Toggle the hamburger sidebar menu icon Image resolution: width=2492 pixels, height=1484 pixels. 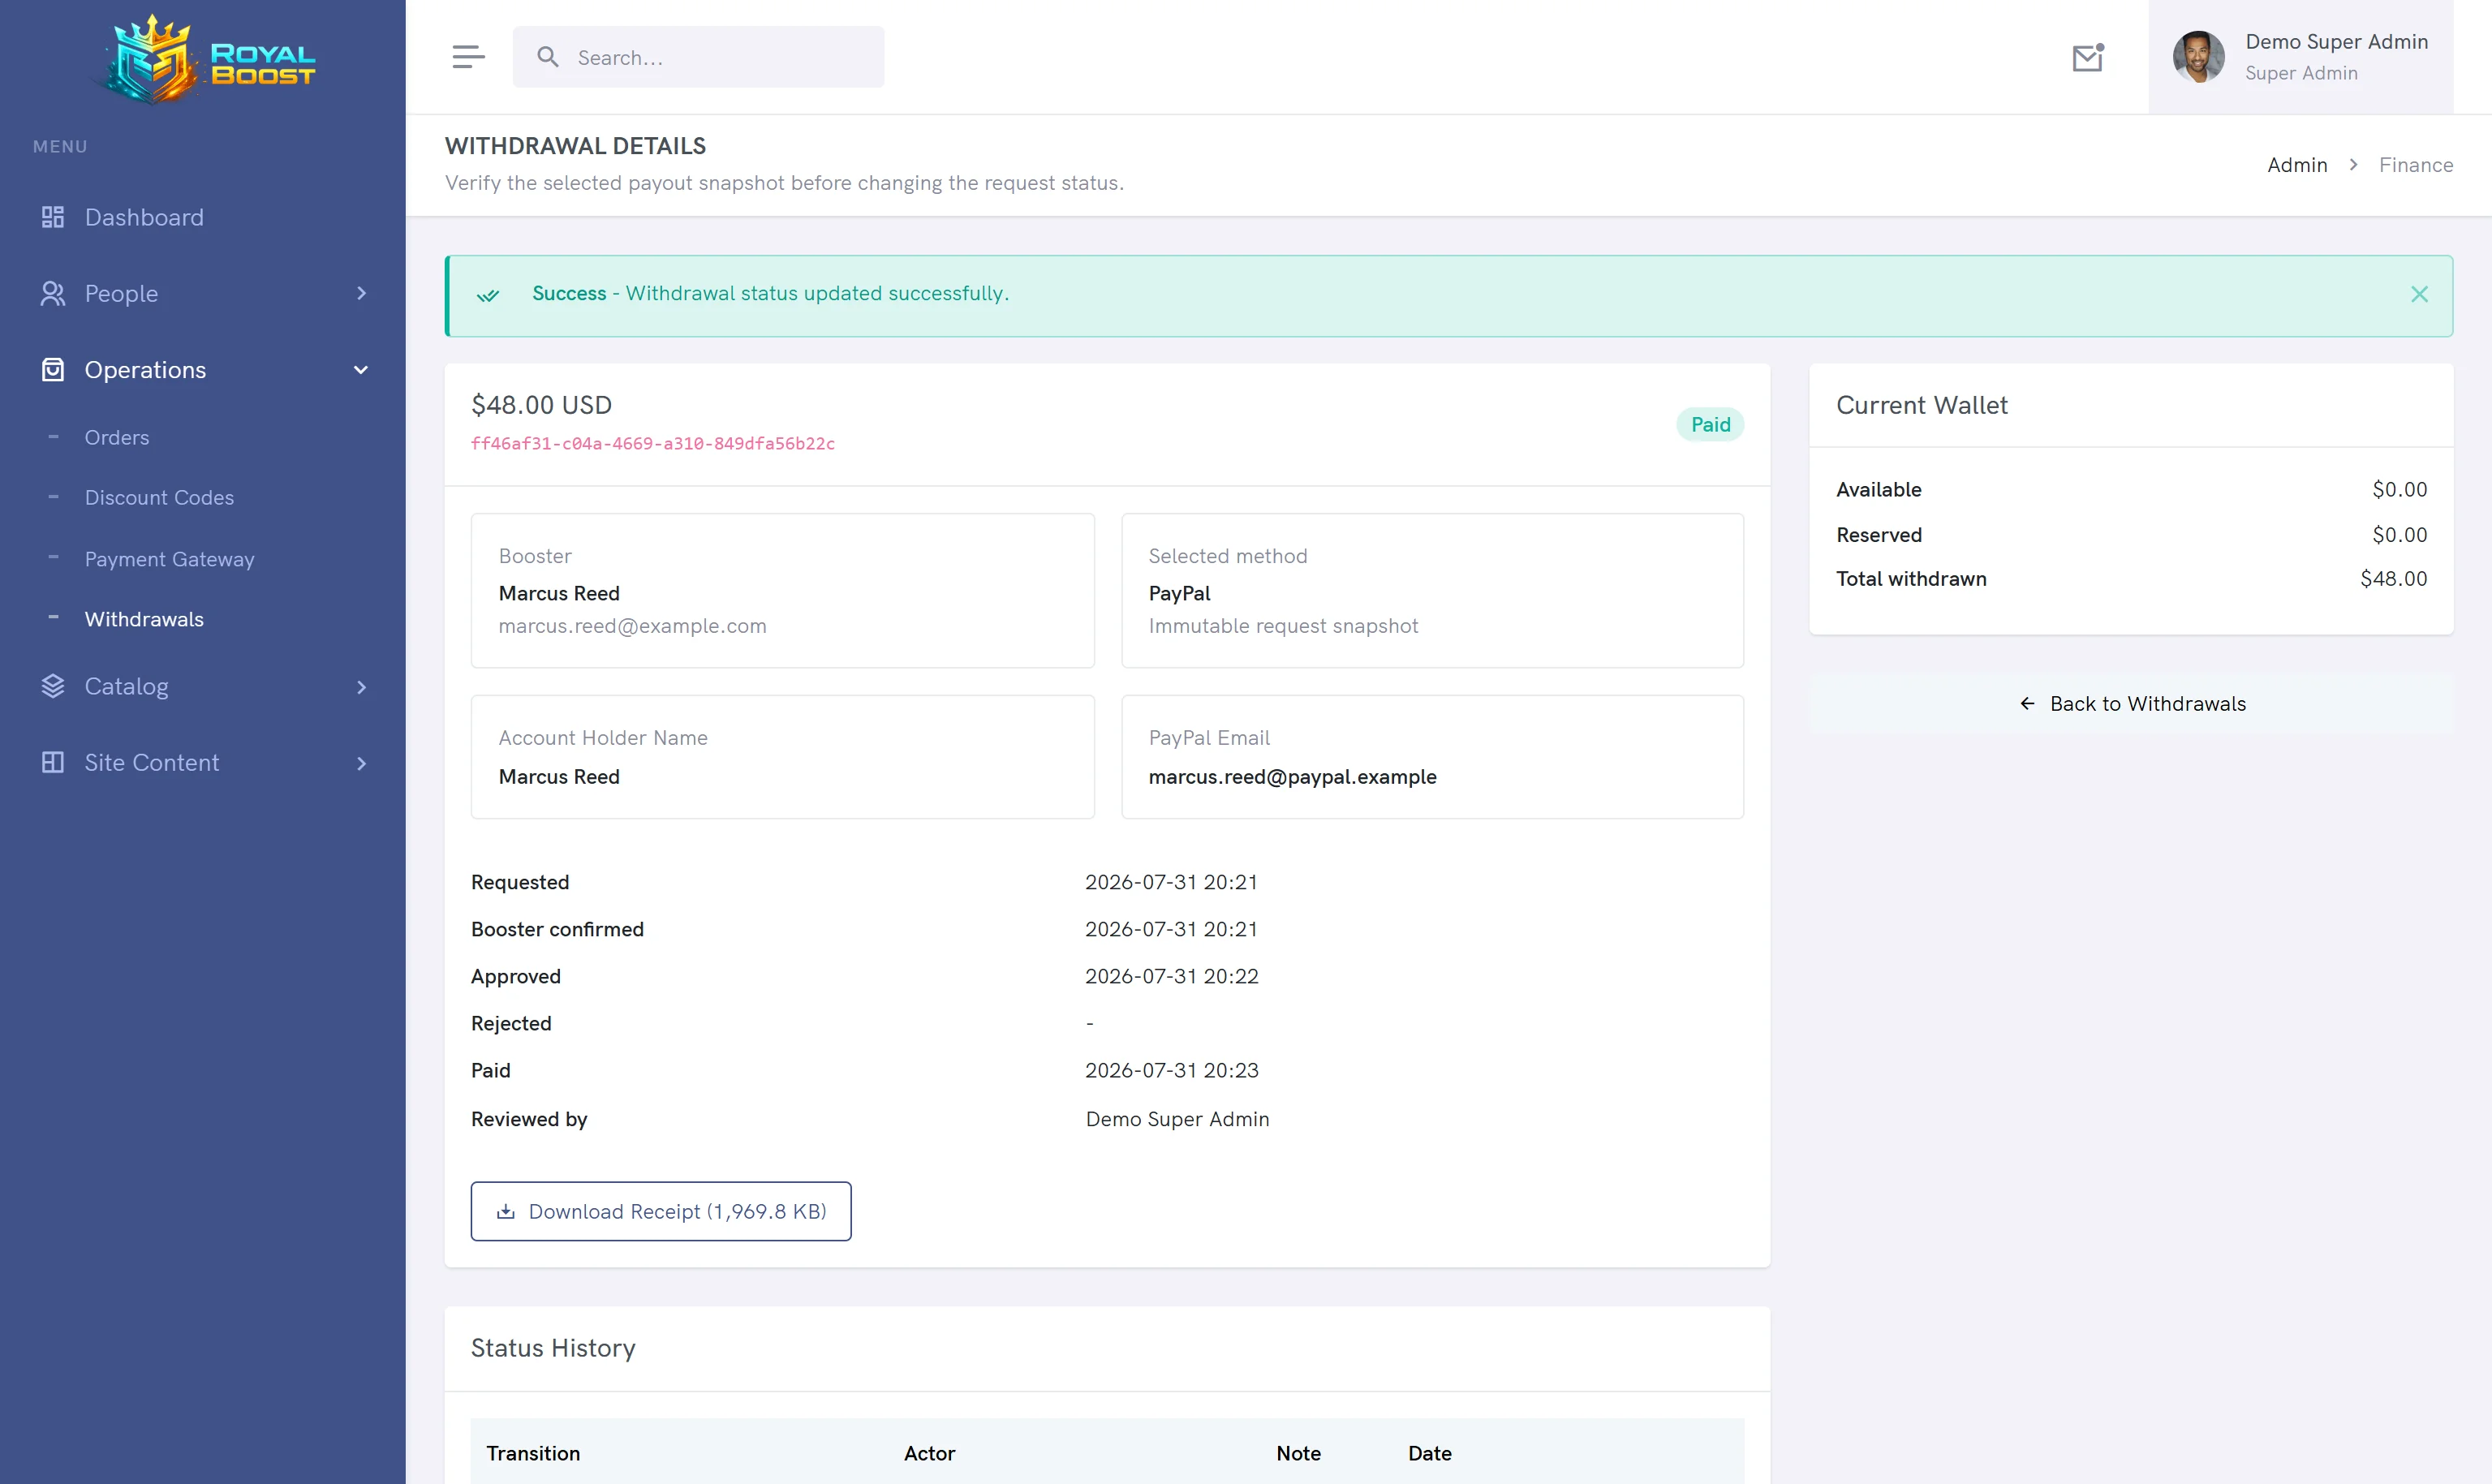tap(468, 57)
